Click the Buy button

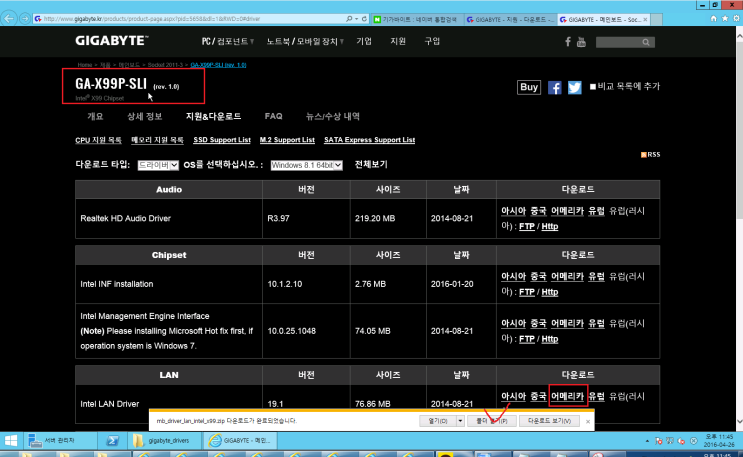click(529, 87)
